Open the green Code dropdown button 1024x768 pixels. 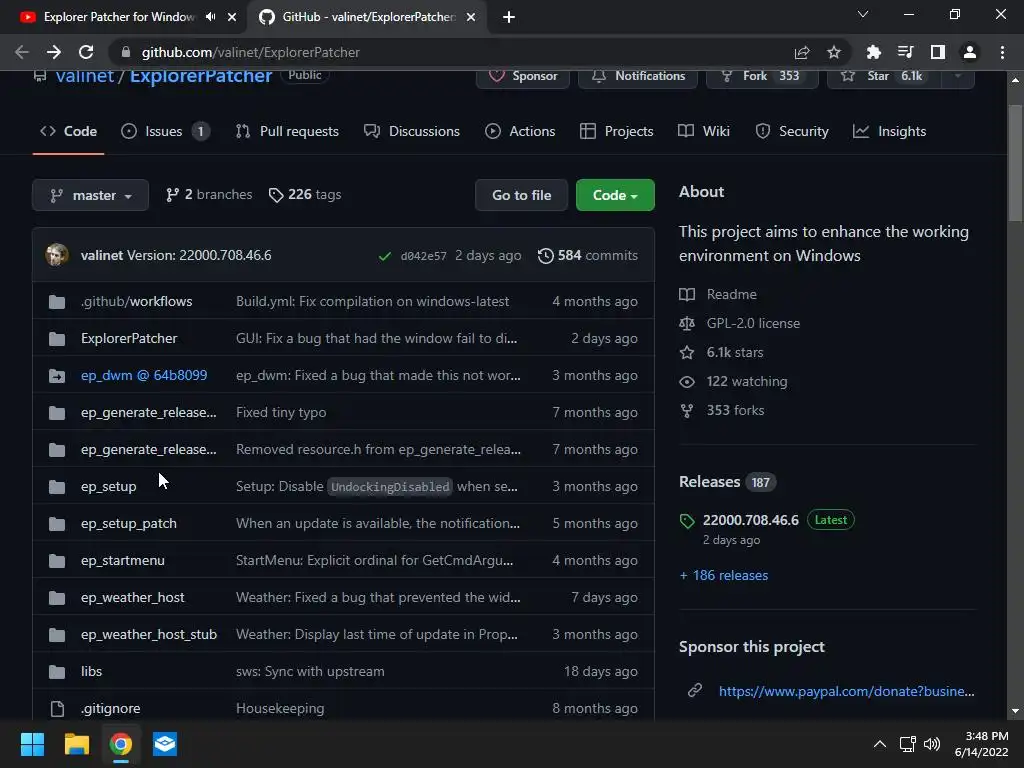coord(615,195)
